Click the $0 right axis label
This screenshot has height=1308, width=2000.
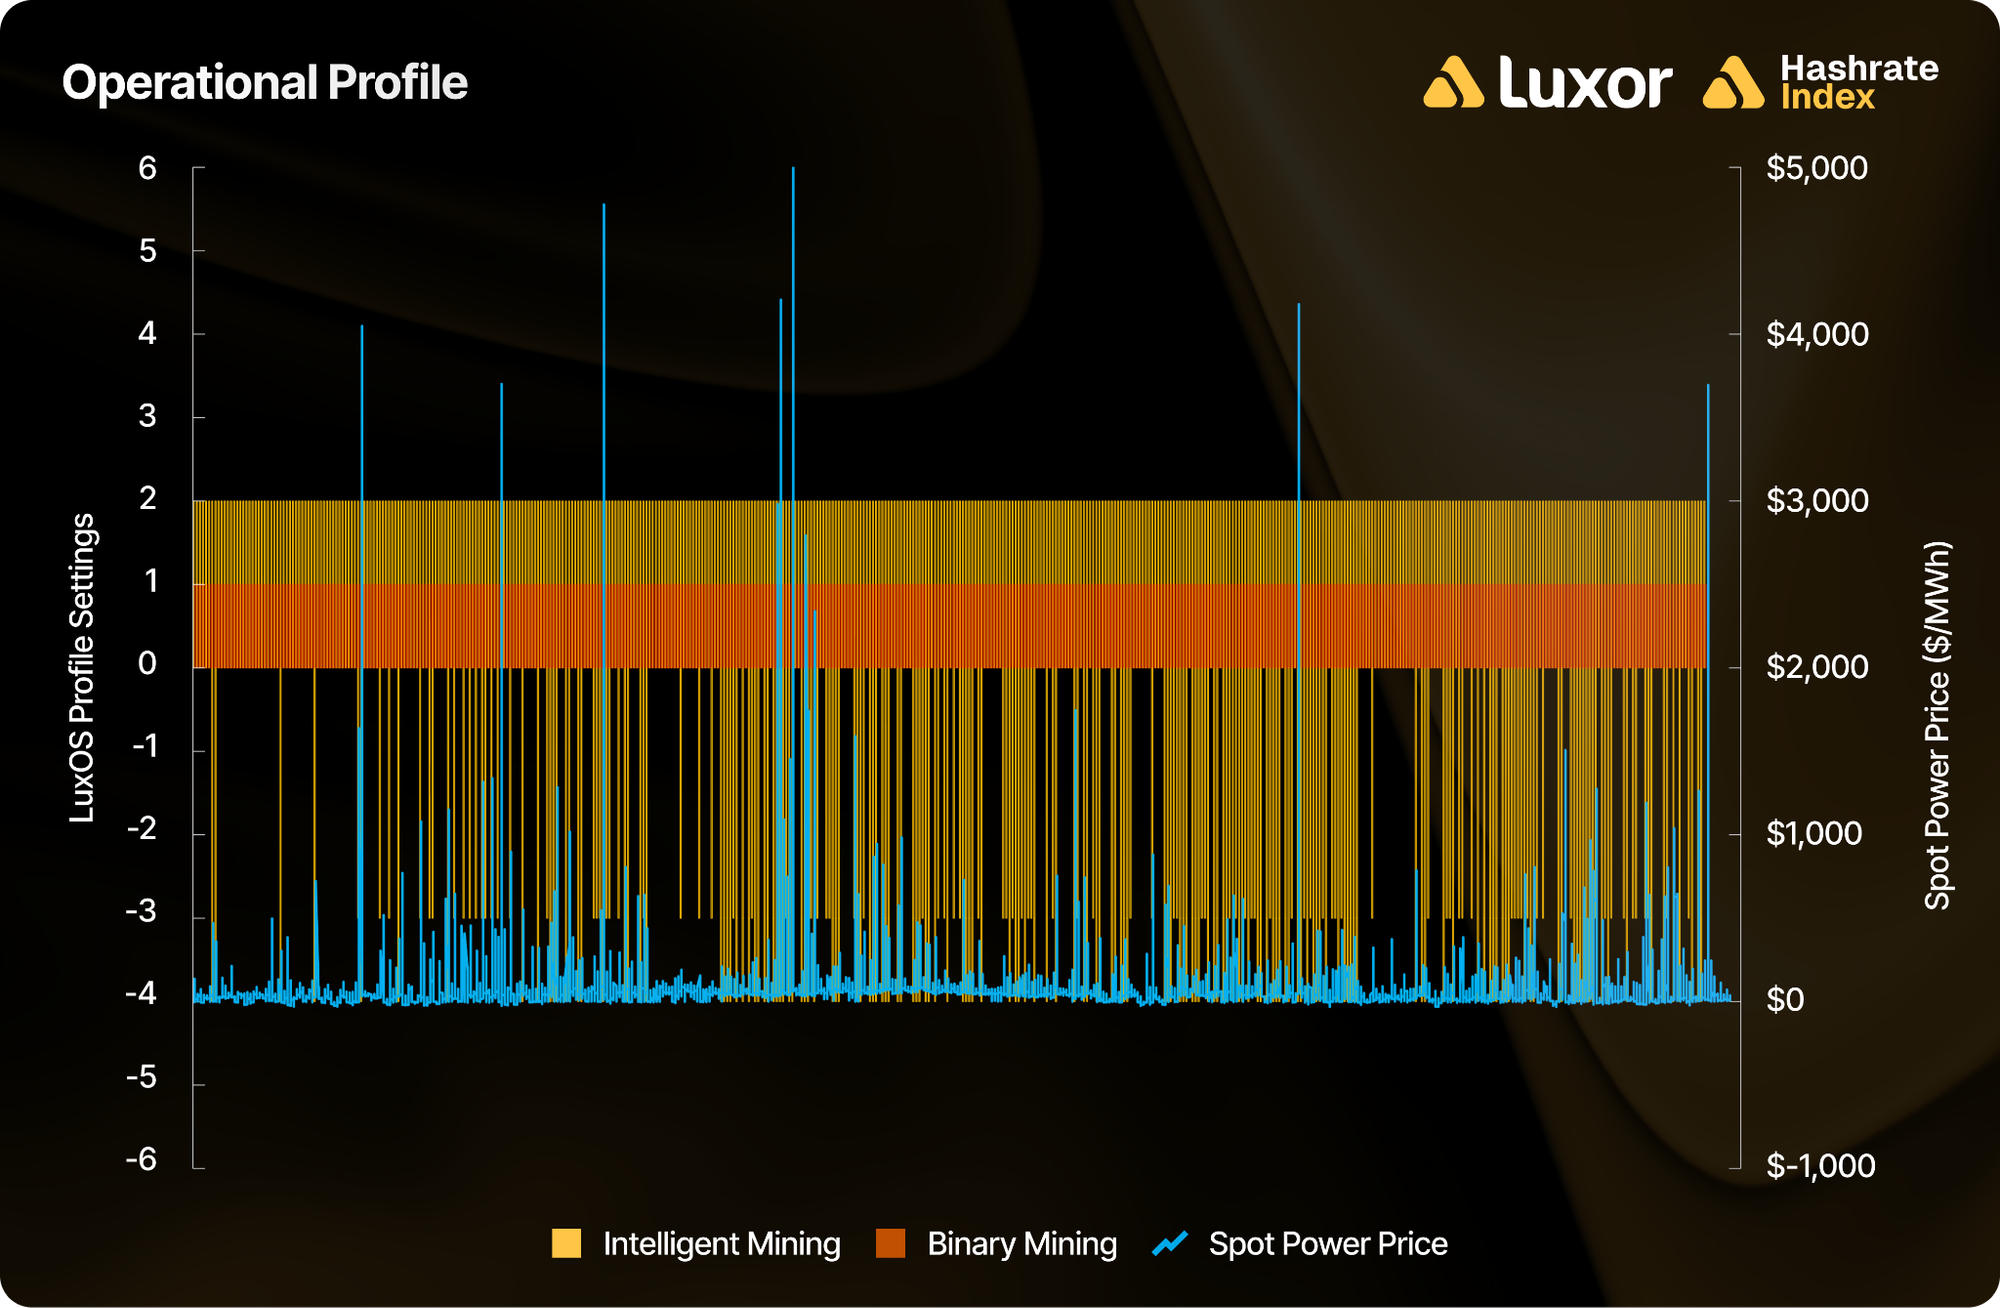click(1785, 999)
